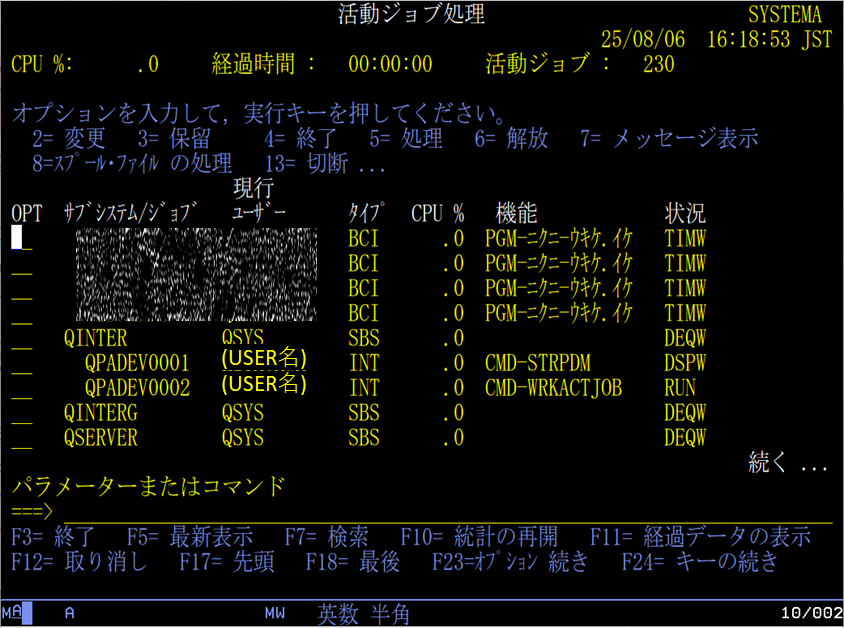
Task: Click the タイプ column header
Action: (x=367, y=213)
